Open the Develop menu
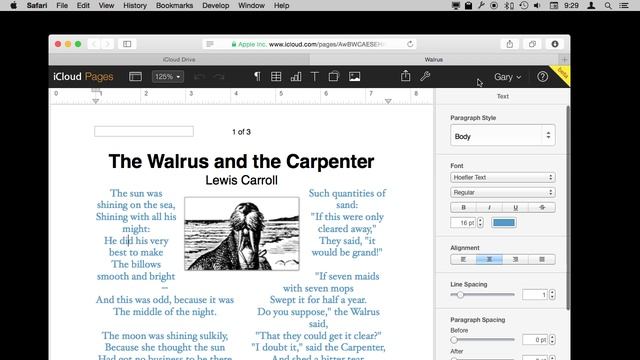The height and width of the screenshot is (360, 640). (x=216, y=6)
